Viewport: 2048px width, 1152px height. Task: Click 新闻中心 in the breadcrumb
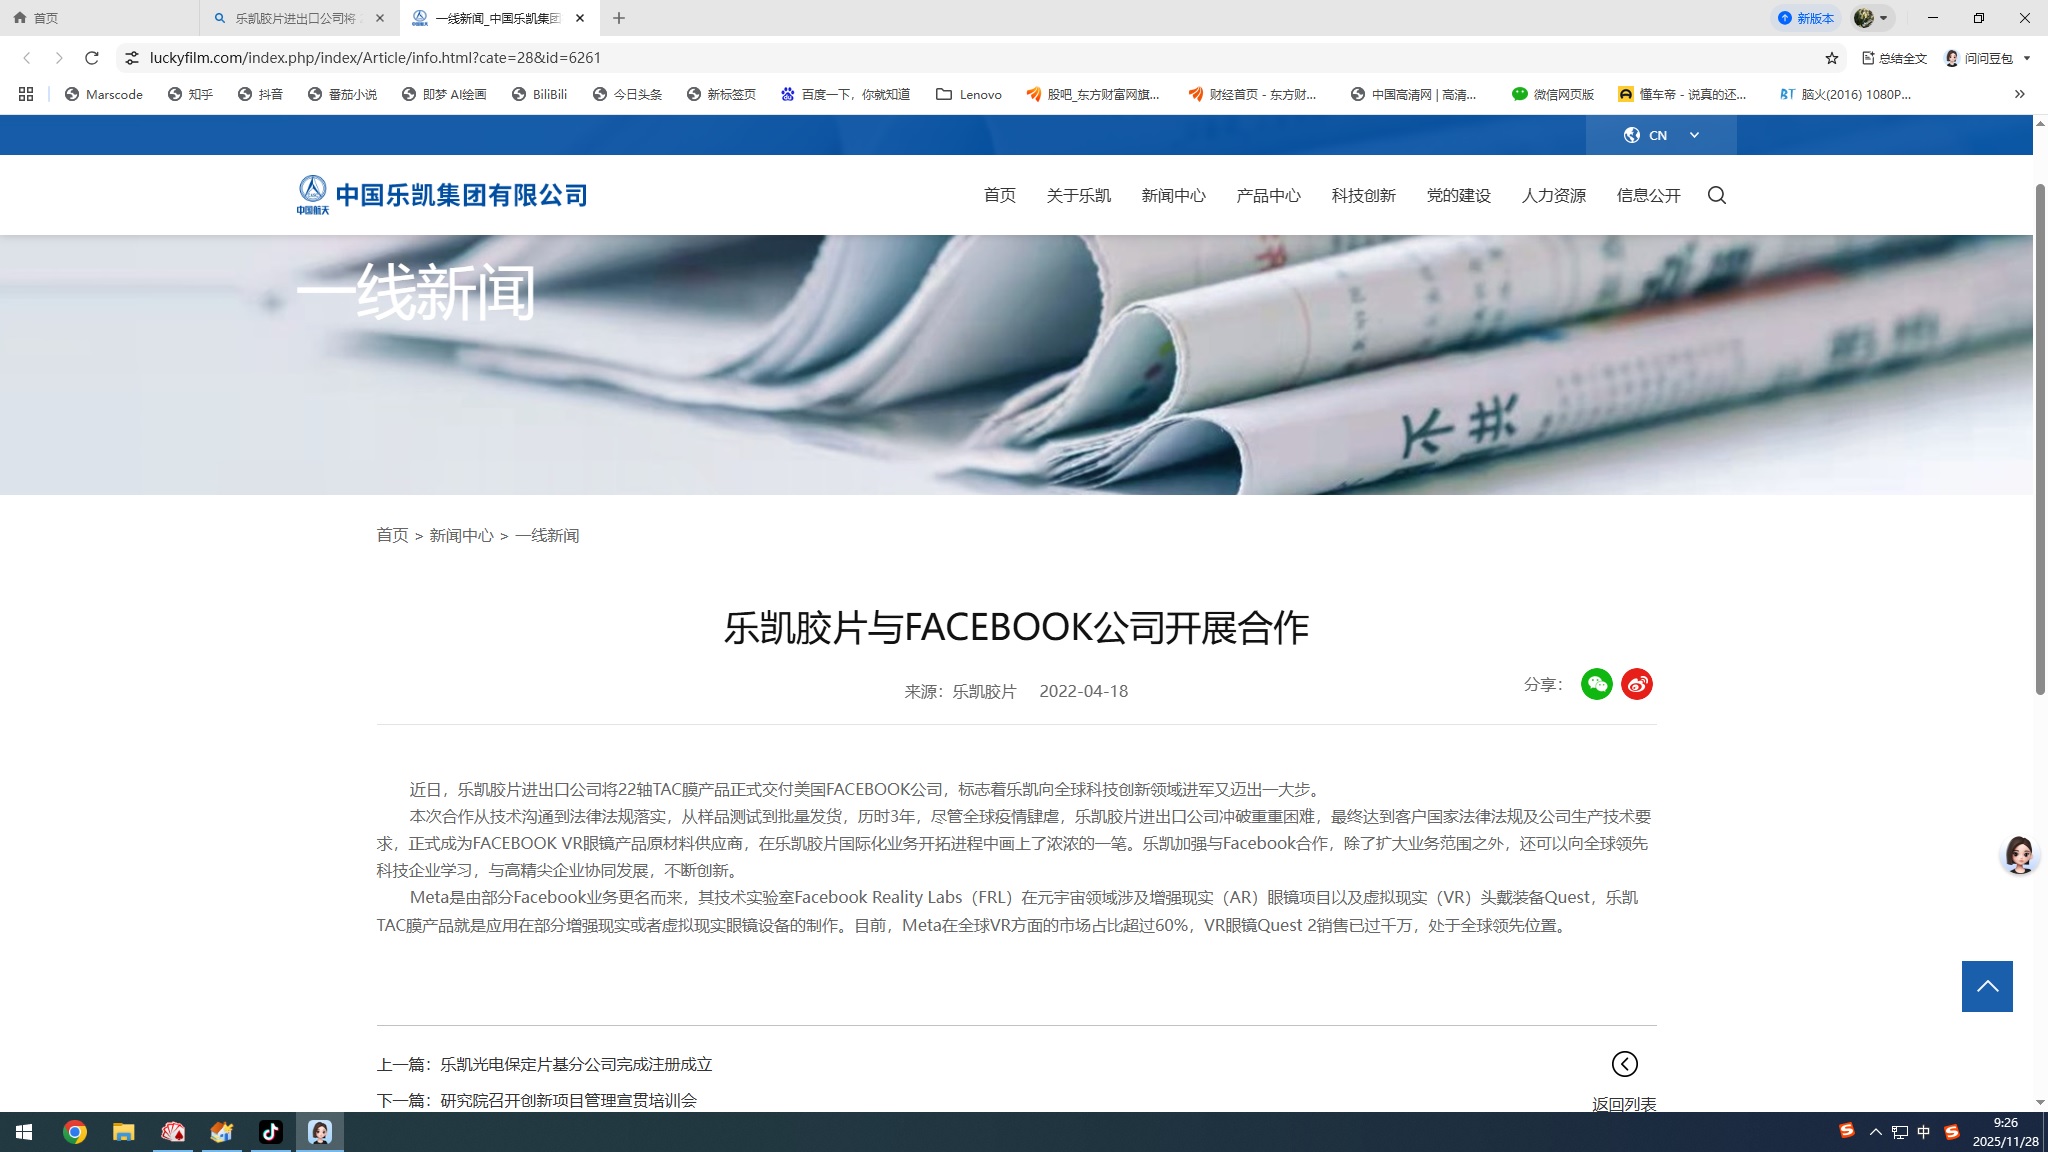pos(461,535)
